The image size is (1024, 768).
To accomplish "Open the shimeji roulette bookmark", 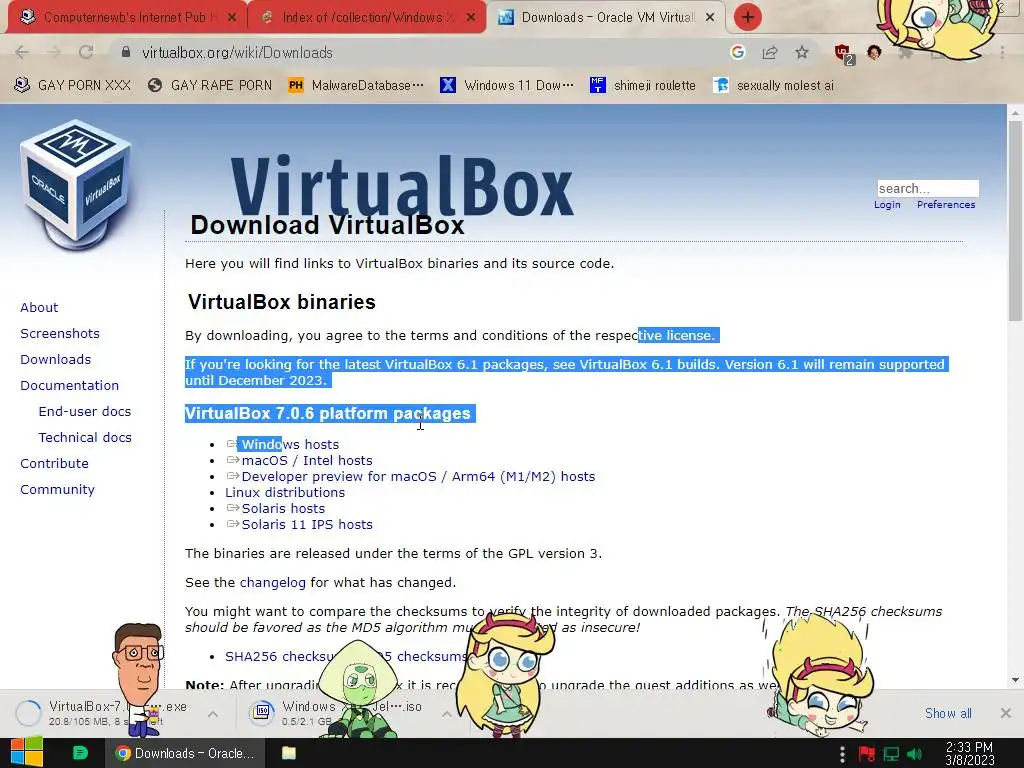I will coord(643,86).
